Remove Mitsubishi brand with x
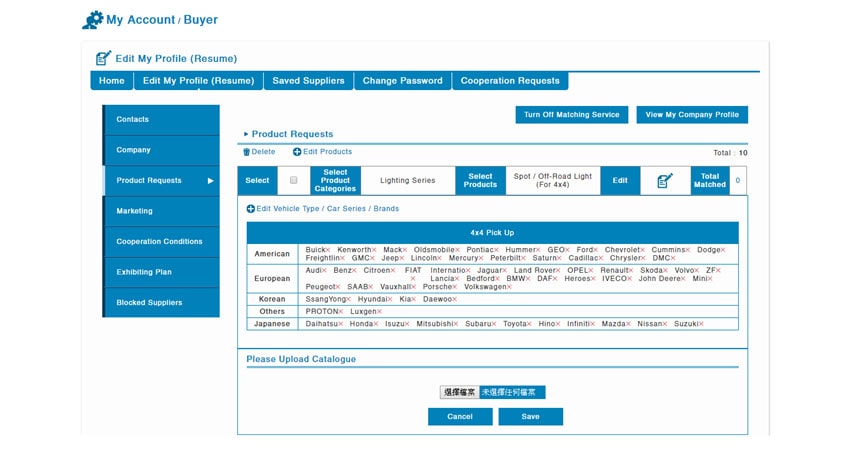 click(456, 324)
